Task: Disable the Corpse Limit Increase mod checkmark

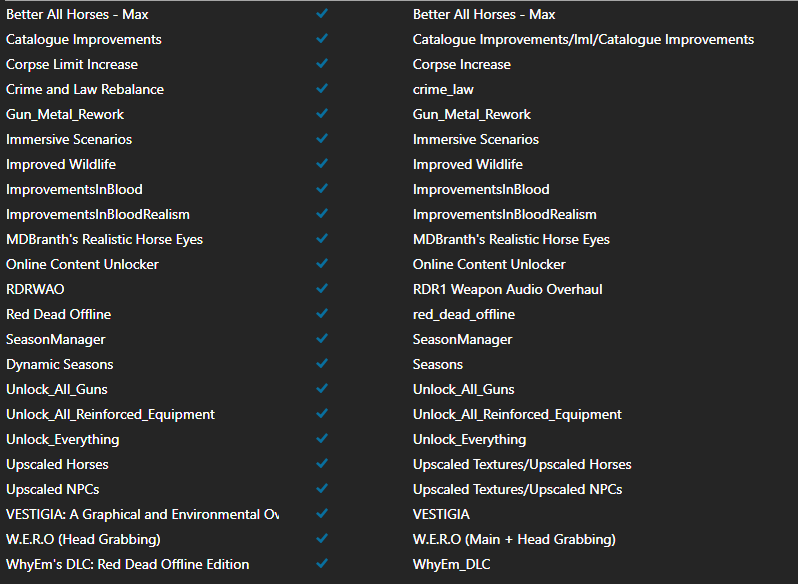Action: click(x=322, y=64)
